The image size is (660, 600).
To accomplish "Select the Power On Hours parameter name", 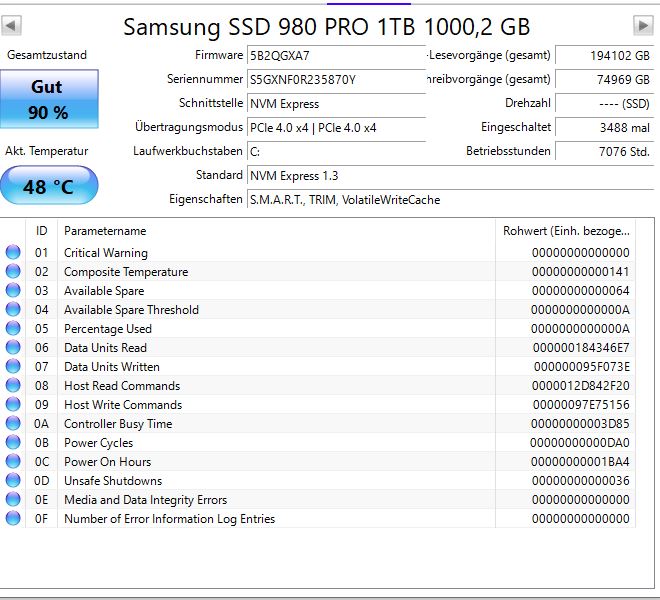I will pyautogui.click(x=107, y=461).
